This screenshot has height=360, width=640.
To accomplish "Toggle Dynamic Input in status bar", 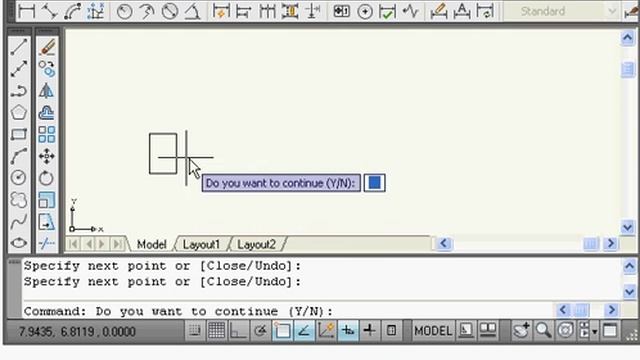I will coord(348,331).
